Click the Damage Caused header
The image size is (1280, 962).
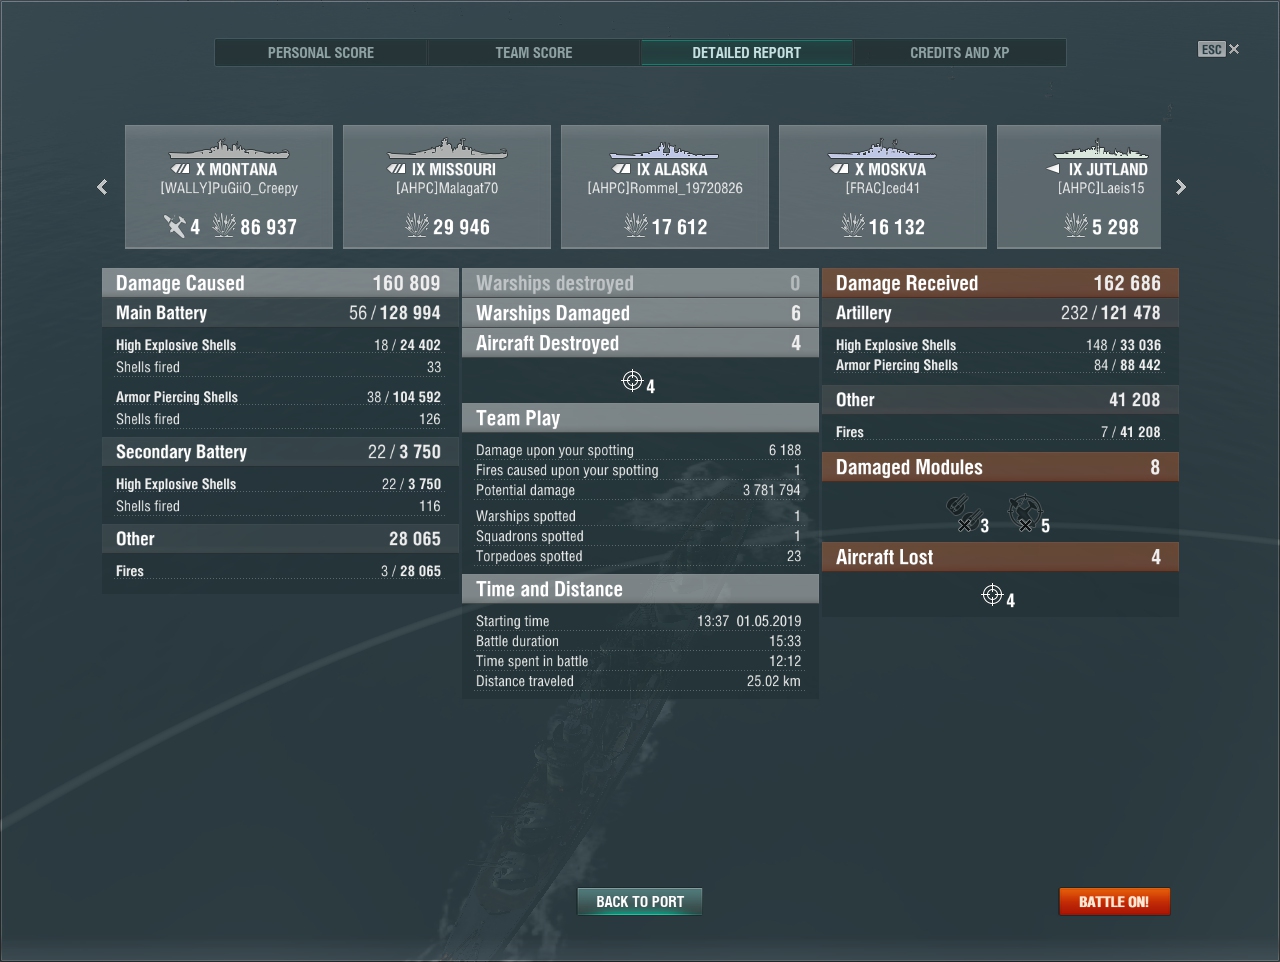click(x=280, y=283)
